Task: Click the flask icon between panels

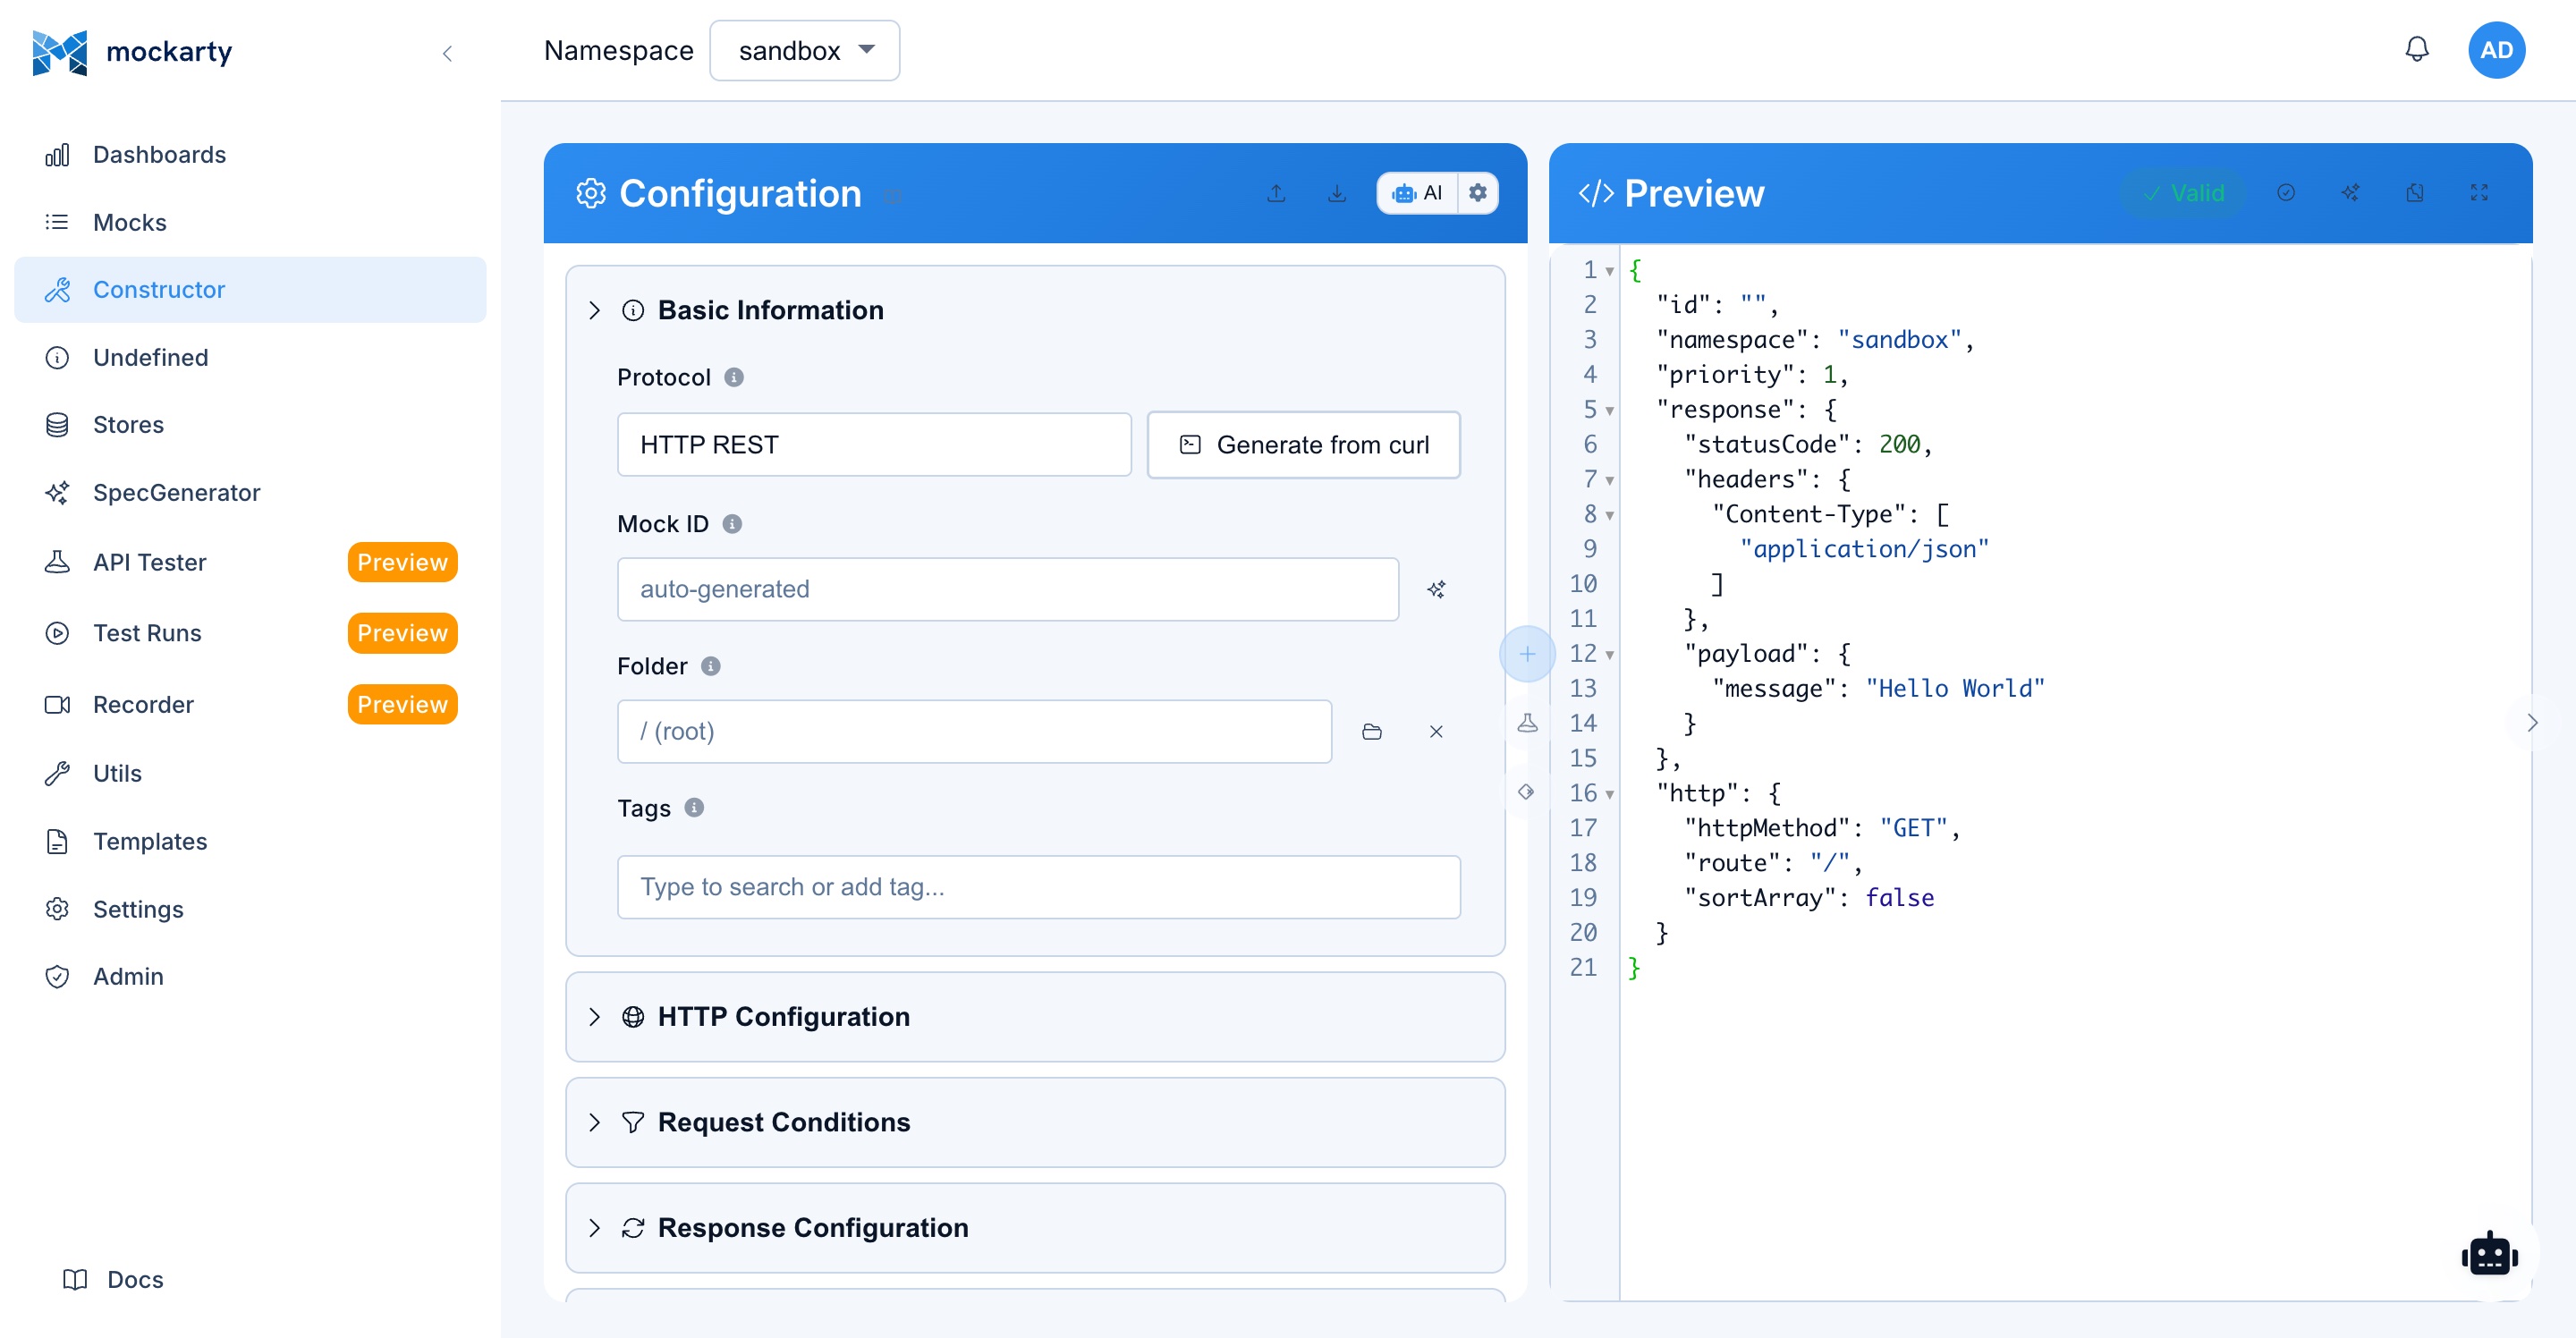Action: pos(1527,723)
